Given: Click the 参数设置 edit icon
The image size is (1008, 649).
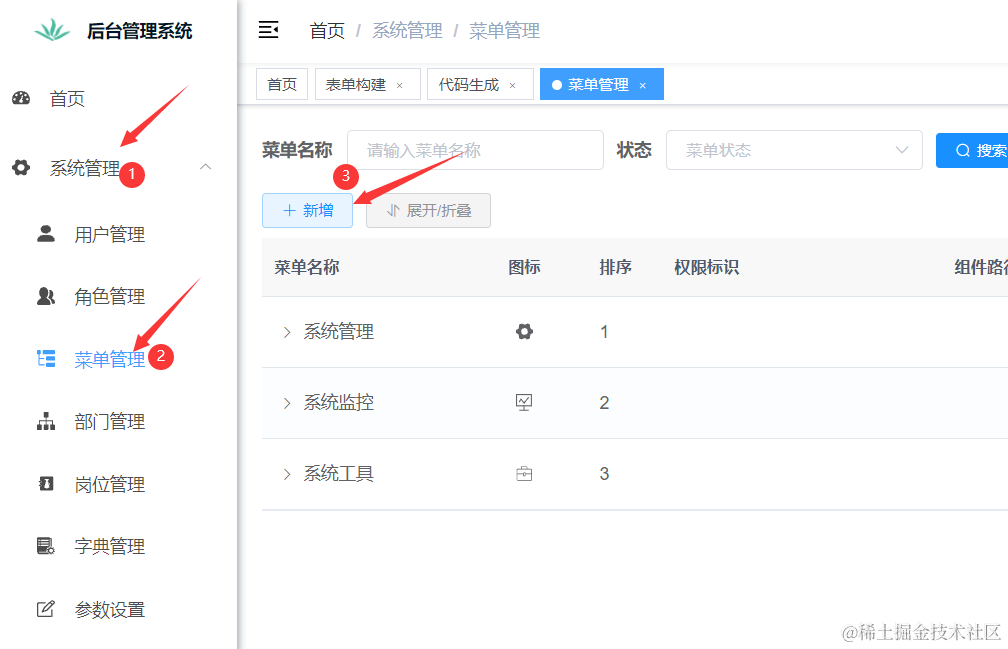Looking at the screenshot, I should tap(46, 609).
